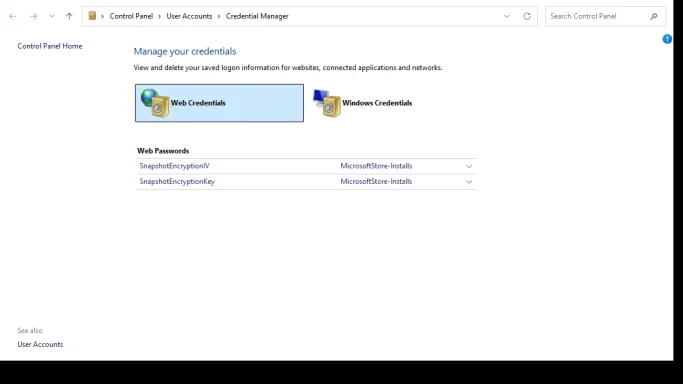
Task: Open User Accounts under See also
Action: 40,344
